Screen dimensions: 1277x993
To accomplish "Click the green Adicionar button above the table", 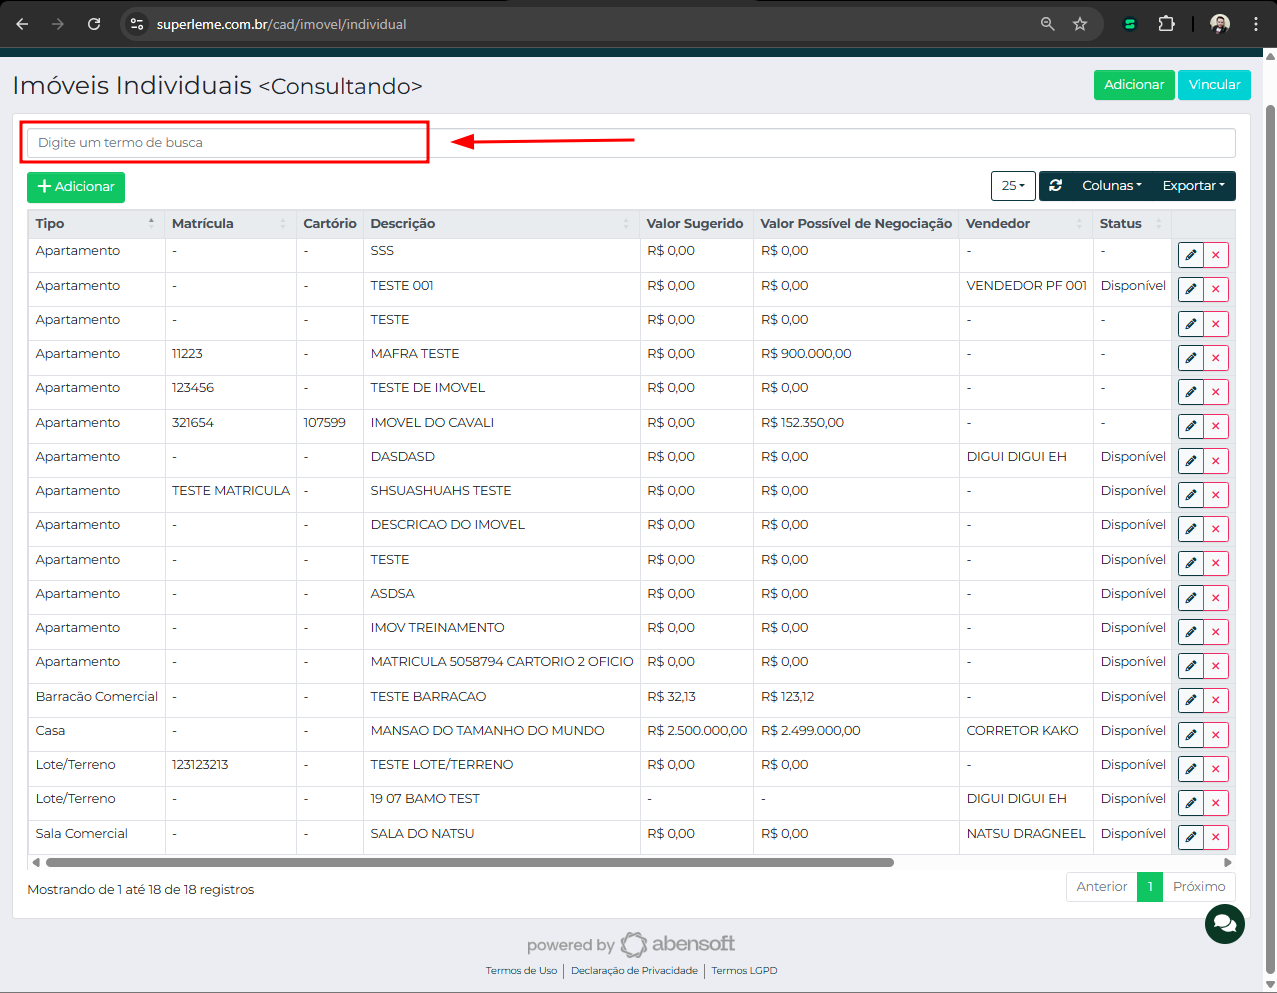I will tap(76, 187).
